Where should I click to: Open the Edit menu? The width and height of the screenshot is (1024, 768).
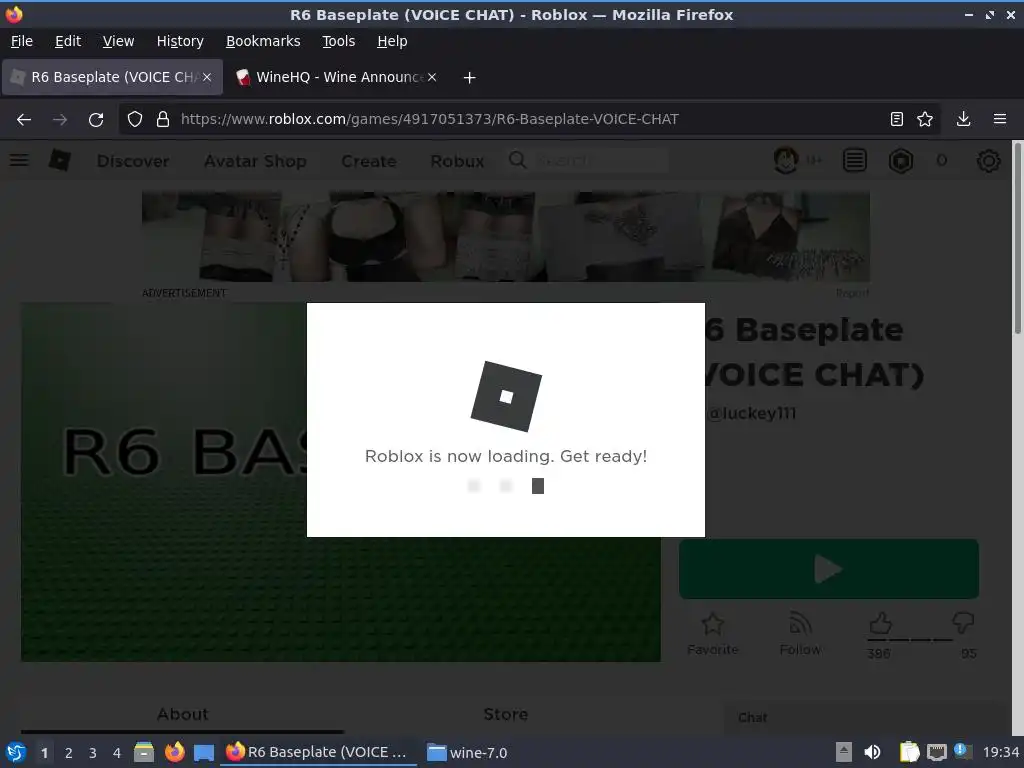68,41
